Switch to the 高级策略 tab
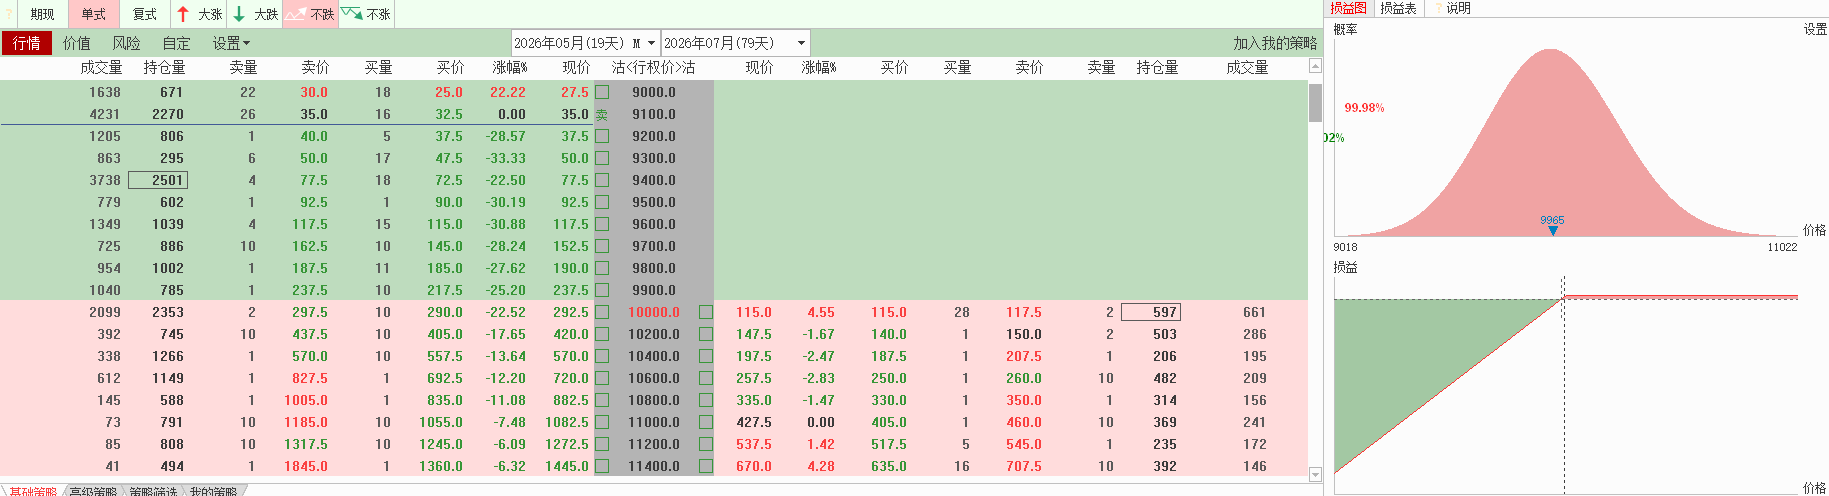This screenshot has height=496, width=1829. pyautogui.click(x=92, y=491)
